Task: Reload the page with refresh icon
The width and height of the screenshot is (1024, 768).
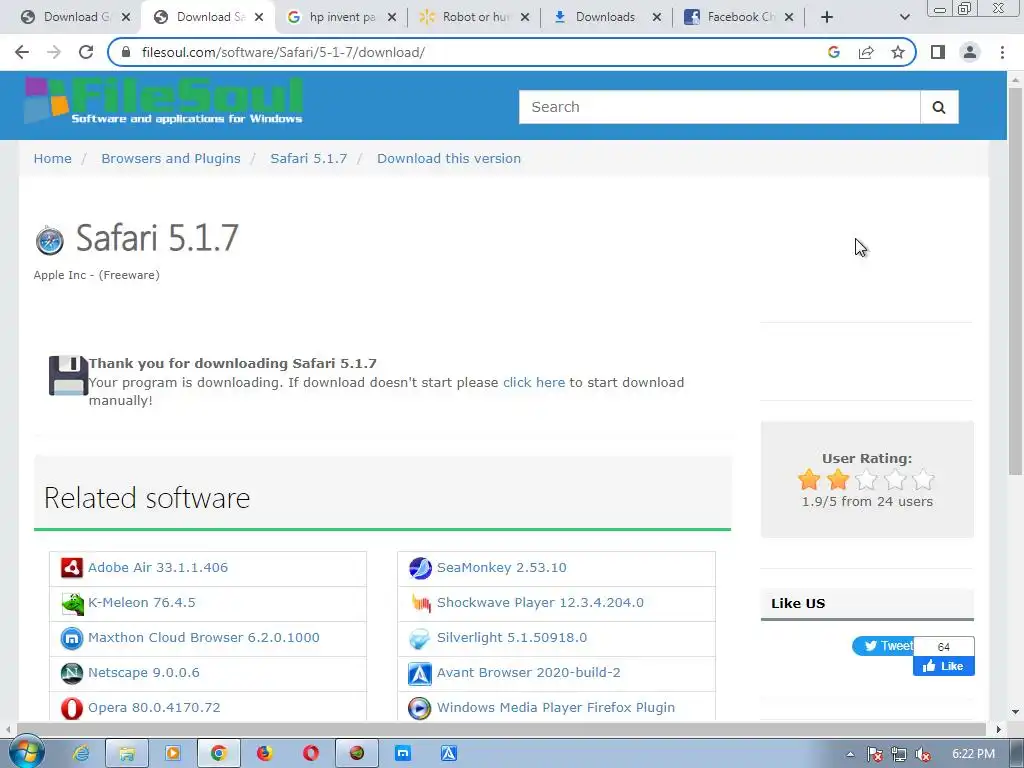Action: 86,52
